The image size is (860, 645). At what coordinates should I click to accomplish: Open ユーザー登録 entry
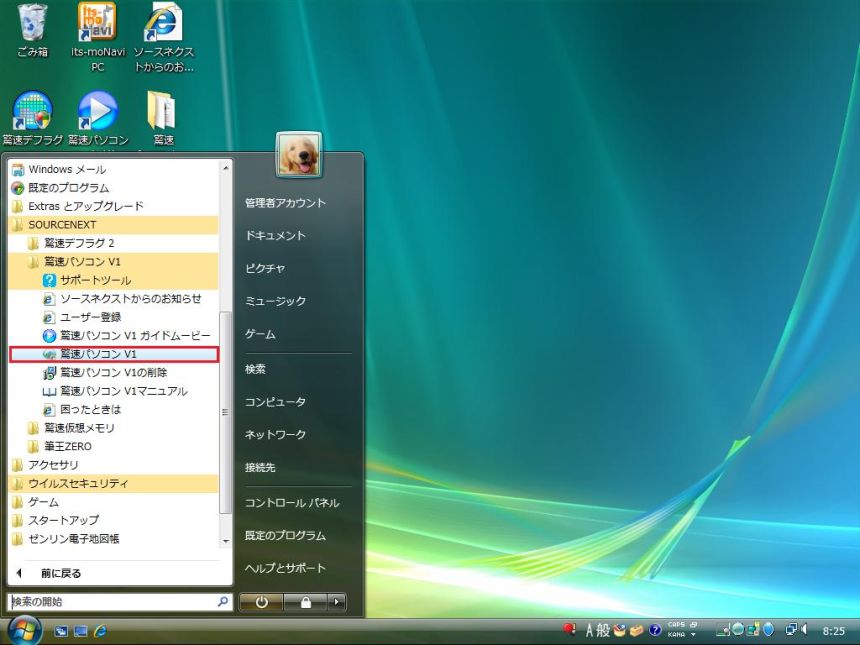click(114, 317)
